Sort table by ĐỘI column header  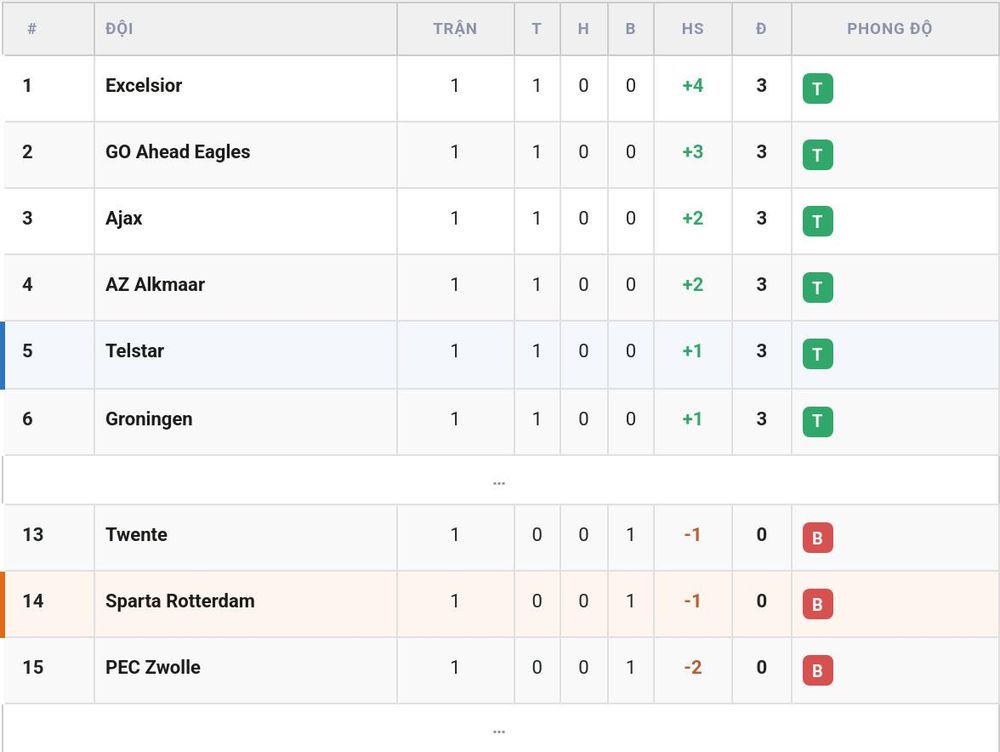point(119,29)
